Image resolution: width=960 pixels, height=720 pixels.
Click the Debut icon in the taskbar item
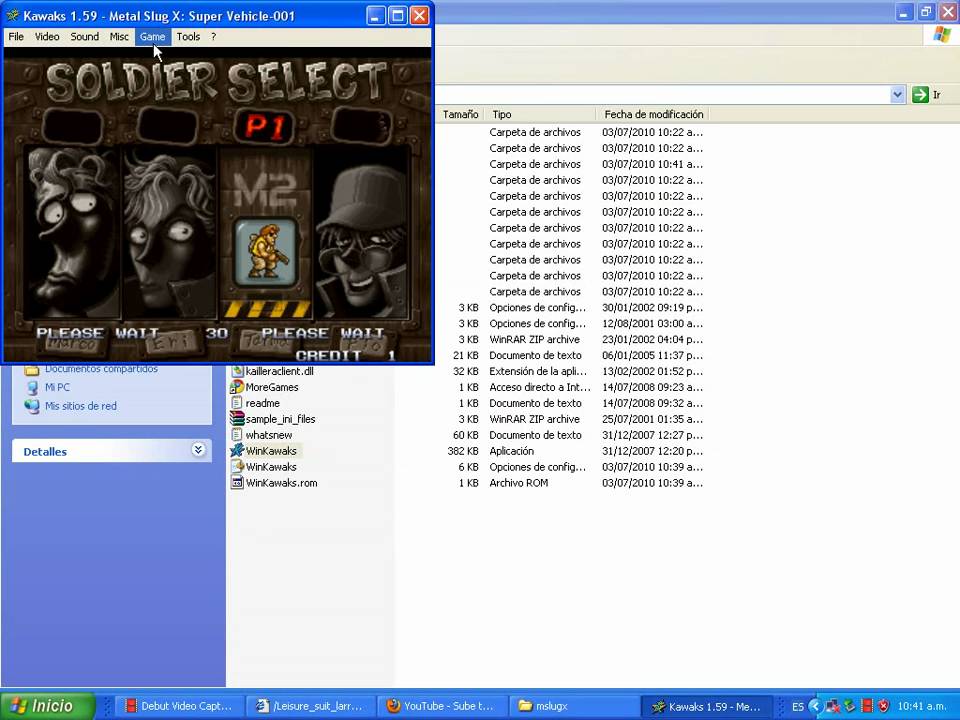[x=130, y=706]
